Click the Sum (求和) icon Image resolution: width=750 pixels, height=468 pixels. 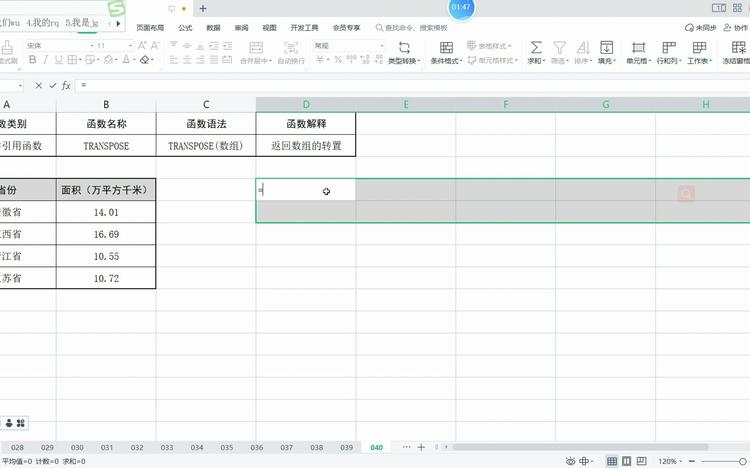[536, 47]
